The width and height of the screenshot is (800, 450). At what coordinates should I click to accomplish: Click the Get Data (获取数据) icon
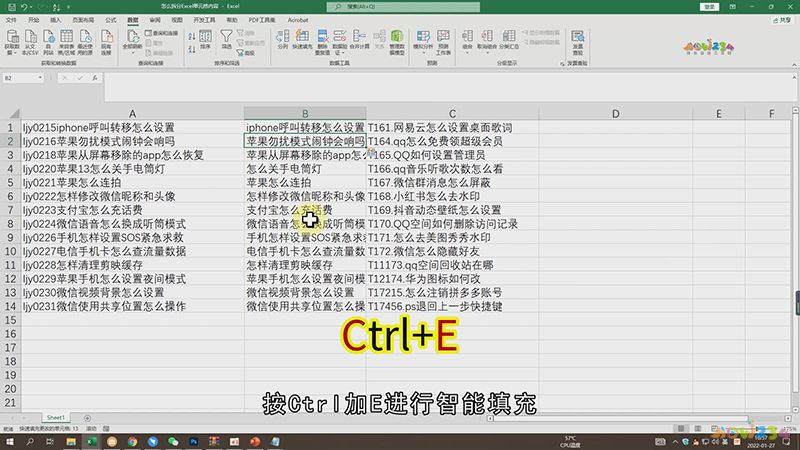click(12, 37)
